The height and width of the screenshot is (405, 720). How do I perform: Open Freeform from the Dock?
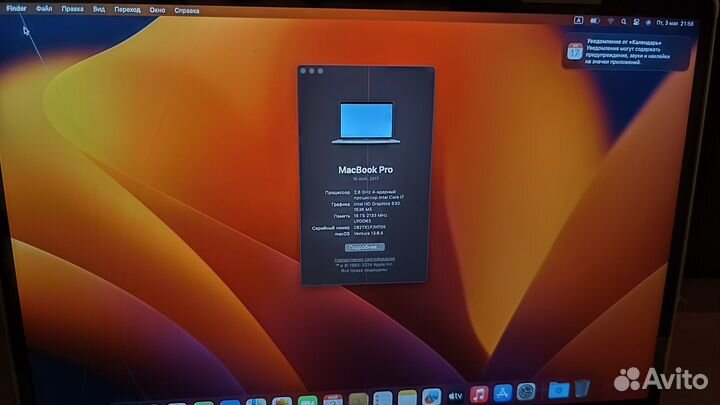431,397
